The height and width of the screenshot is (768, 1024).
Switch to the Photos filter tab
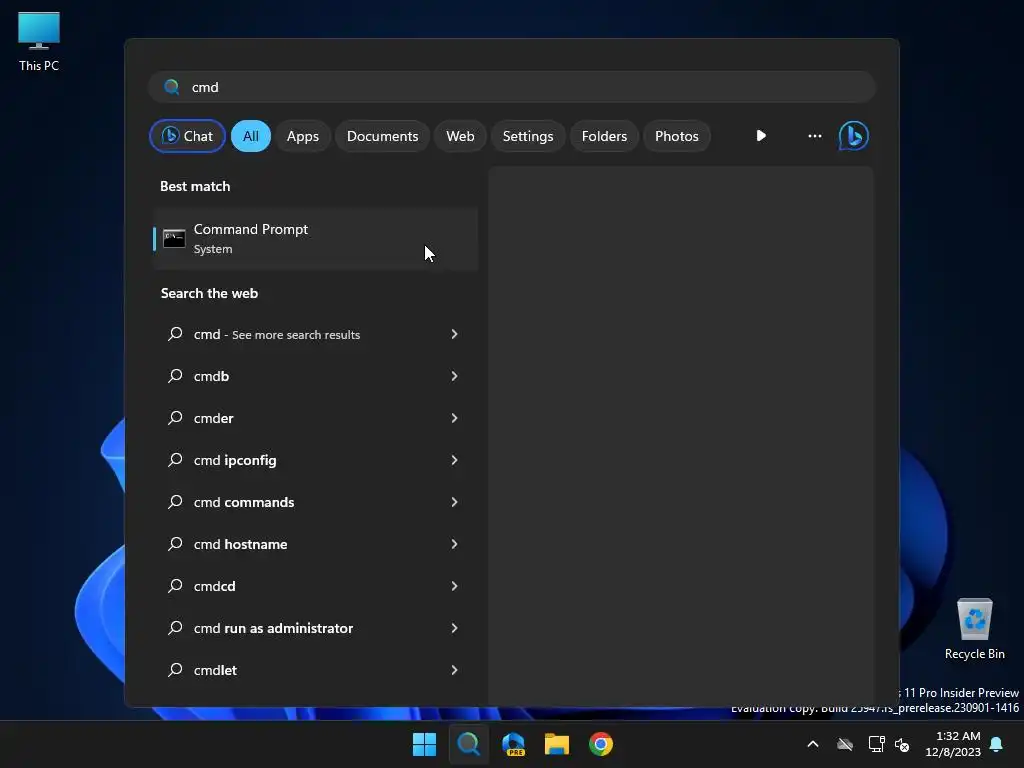pyautogui.click(x=677, y=136)
